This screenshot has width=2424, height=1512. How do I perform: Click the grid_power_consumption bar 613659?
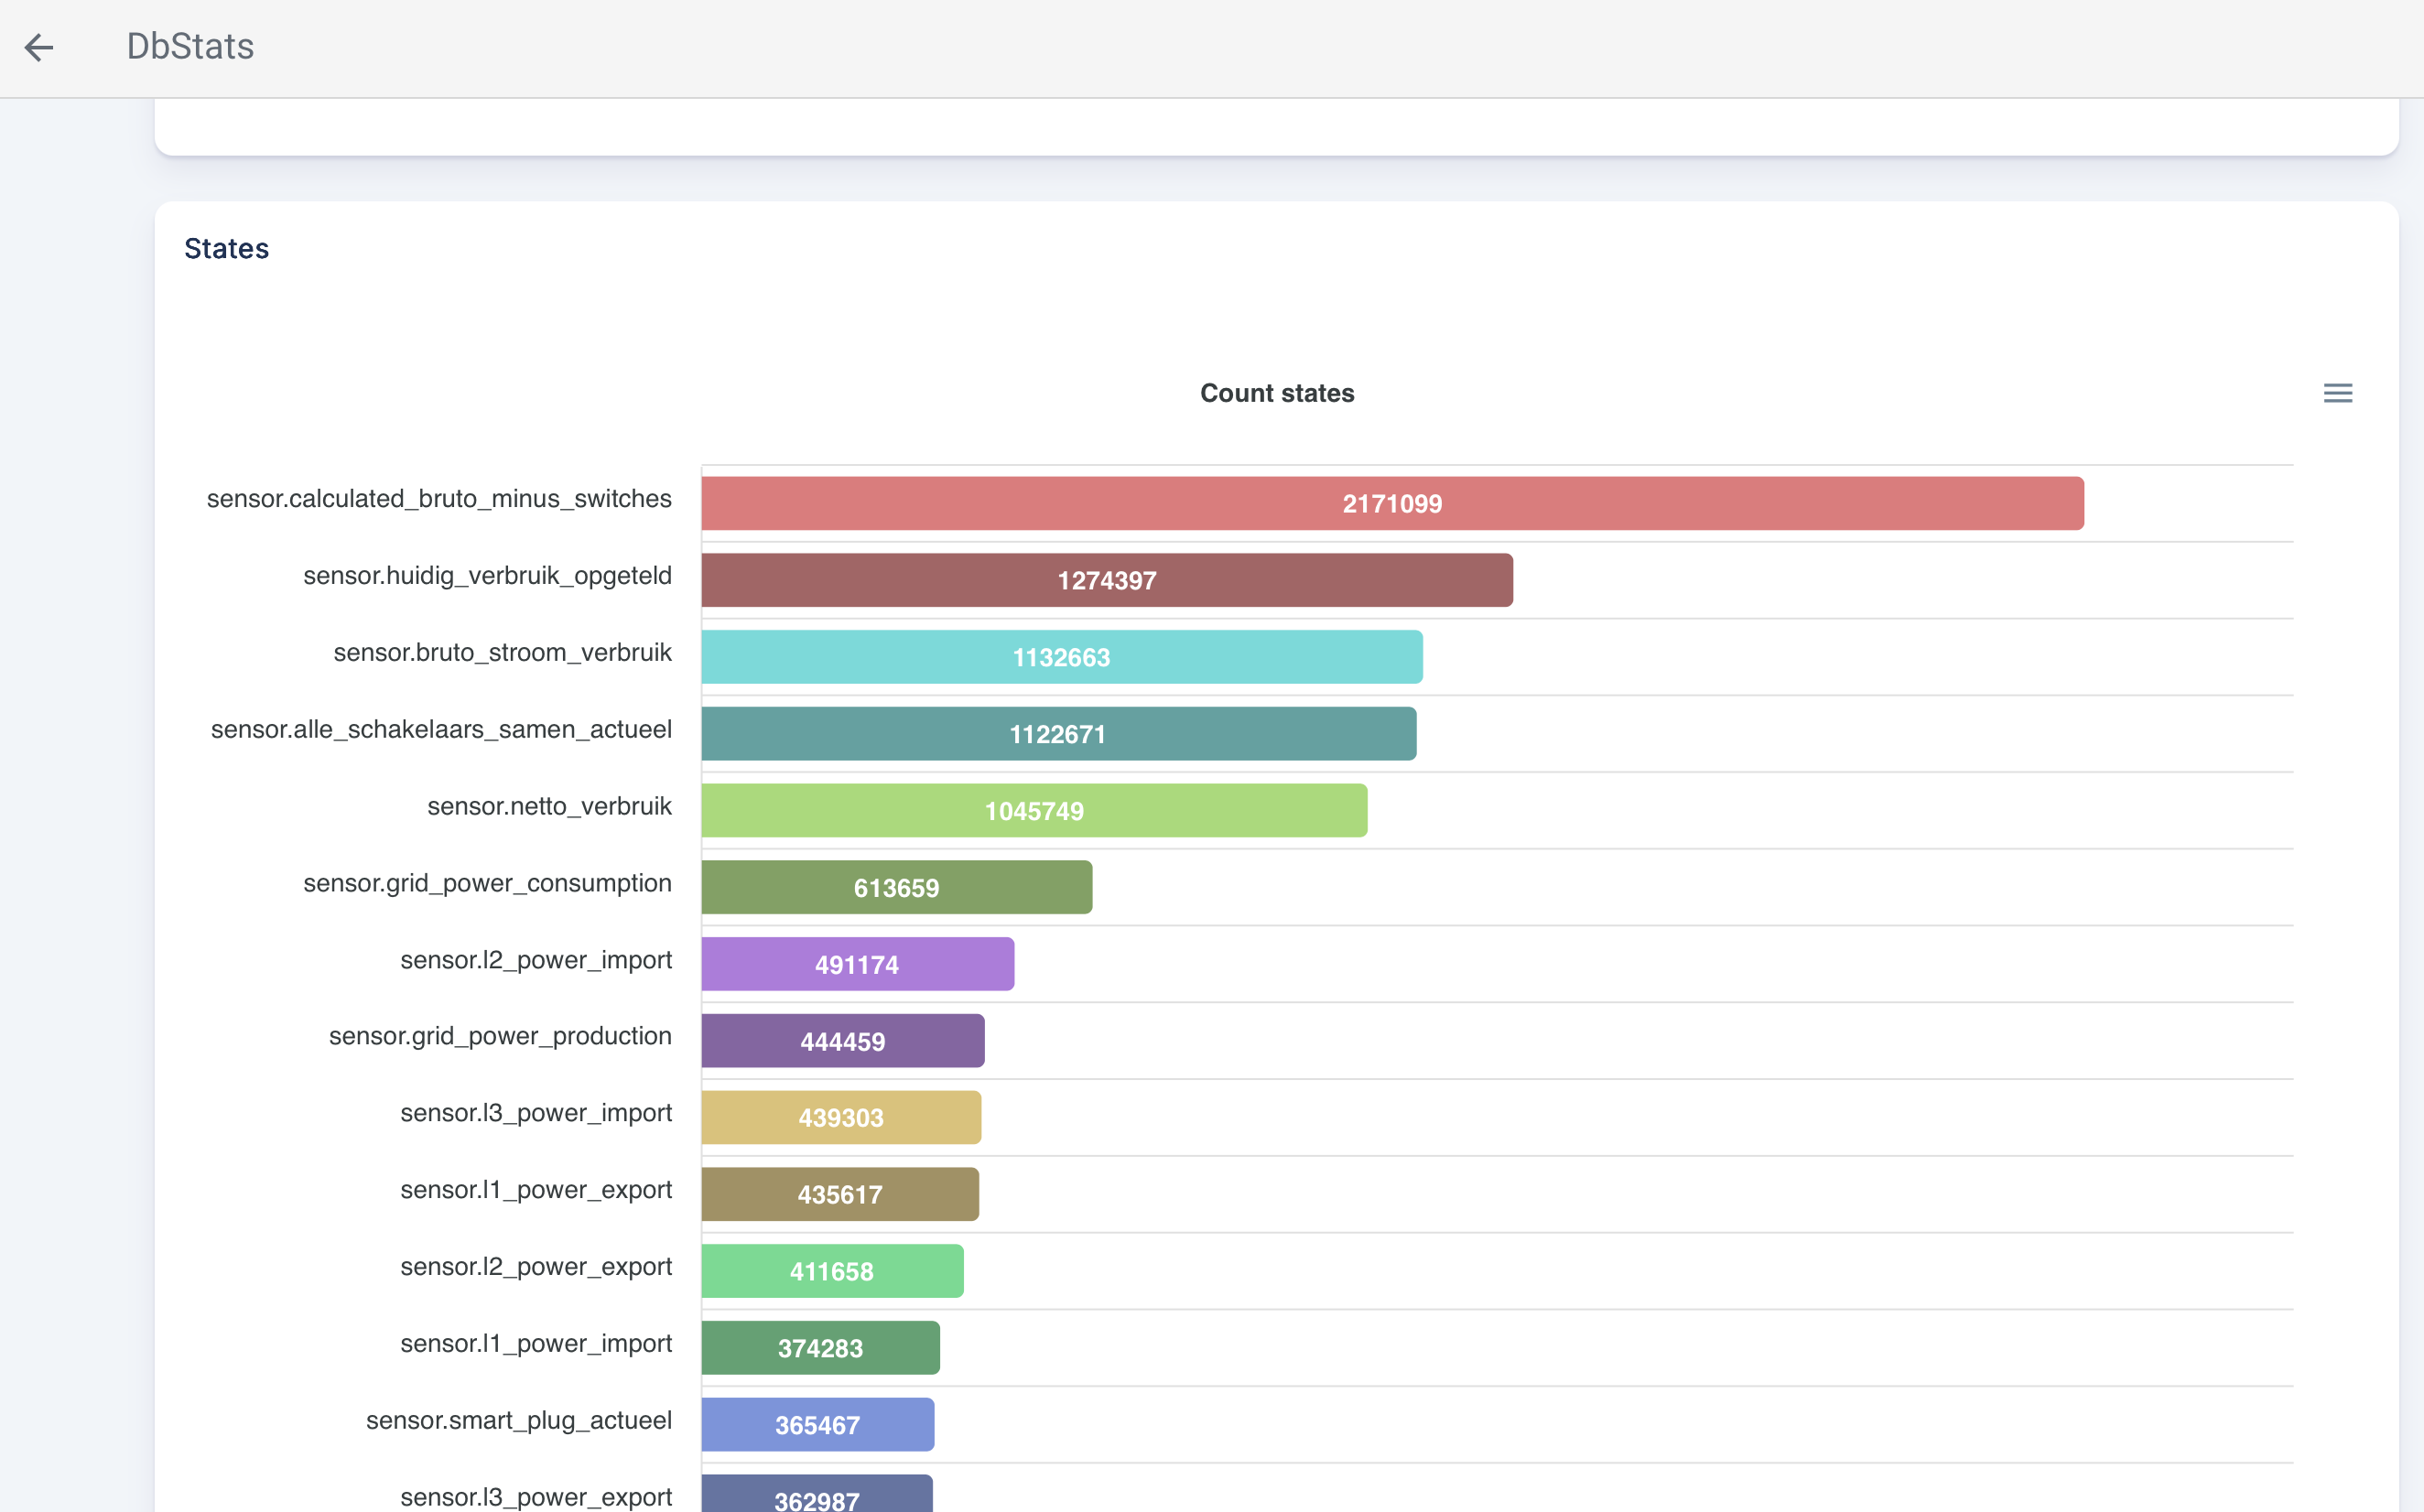point(896,887)
